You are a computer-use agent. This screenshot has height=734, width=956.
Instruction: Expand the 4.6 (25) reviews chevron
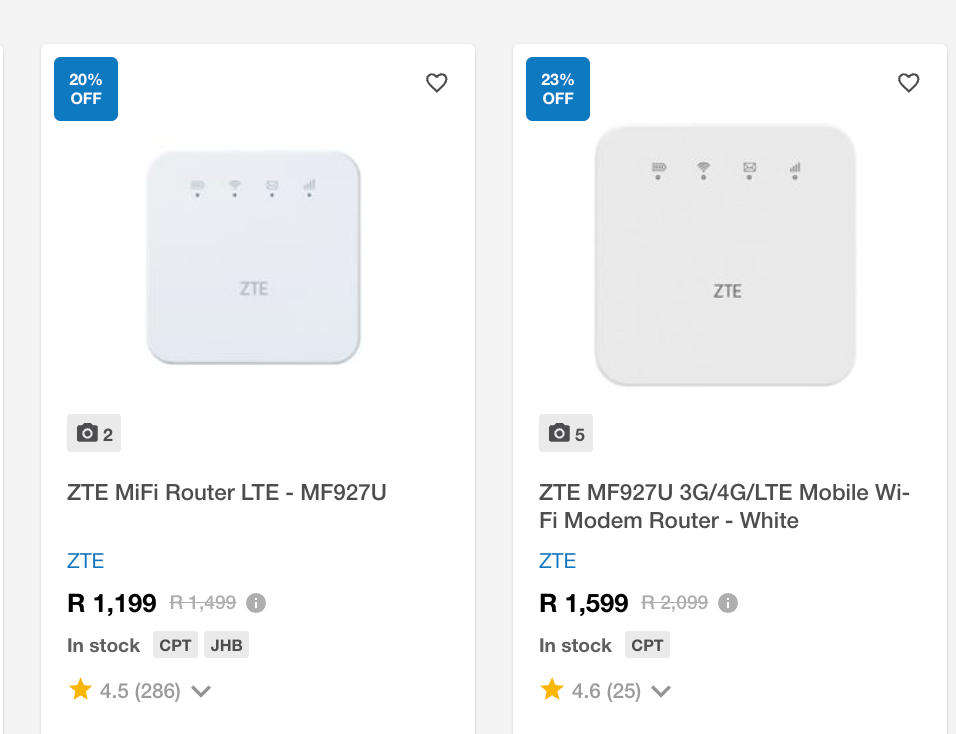click(x=661, y=691)
